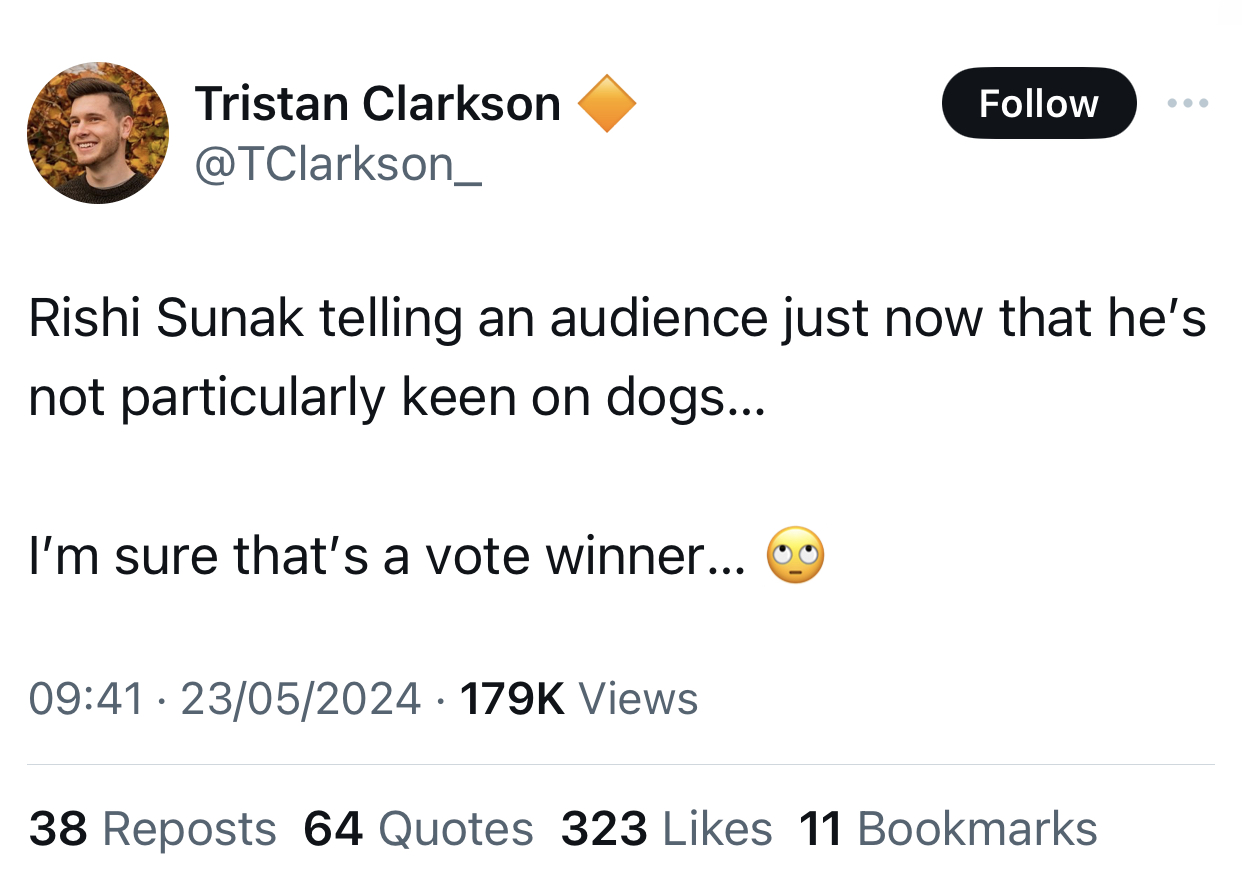This screenshot has width=1242, height=878.
Task: Click the 09:41 timestamp
Action: [x=86, y=697]
